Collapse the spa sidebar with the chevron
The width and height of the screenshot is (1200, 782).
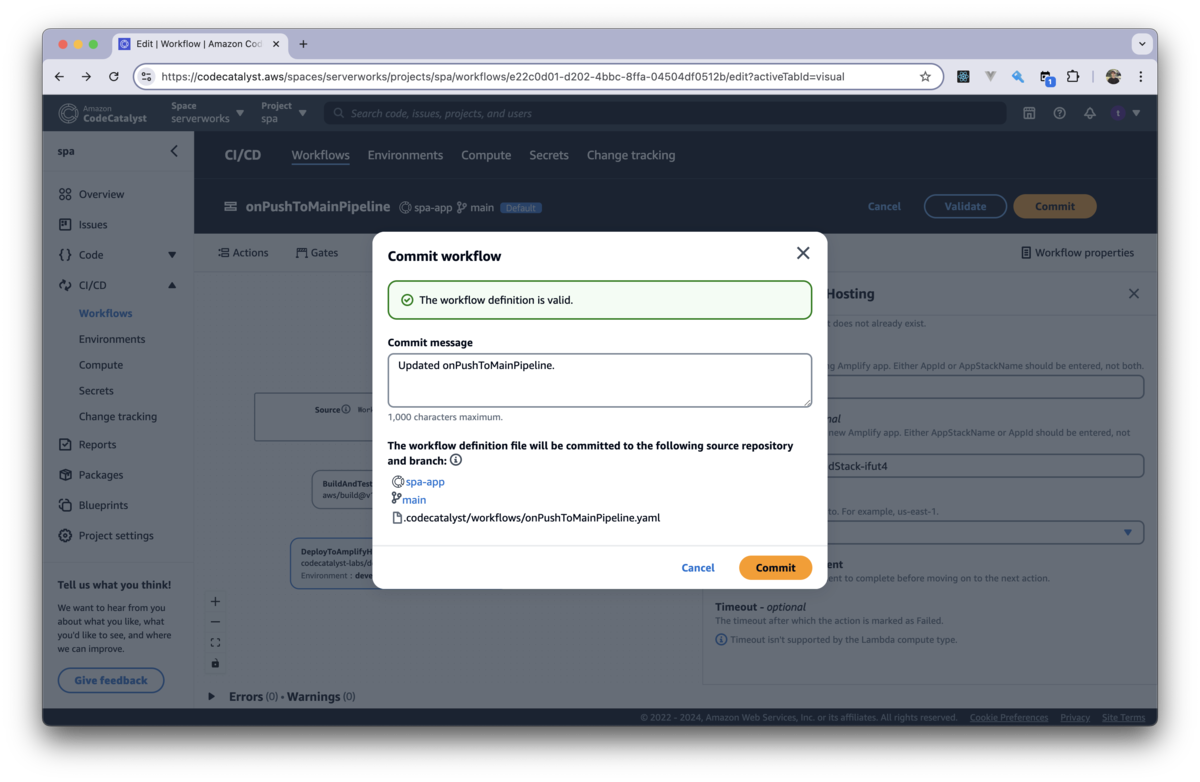tap(174, 151)
